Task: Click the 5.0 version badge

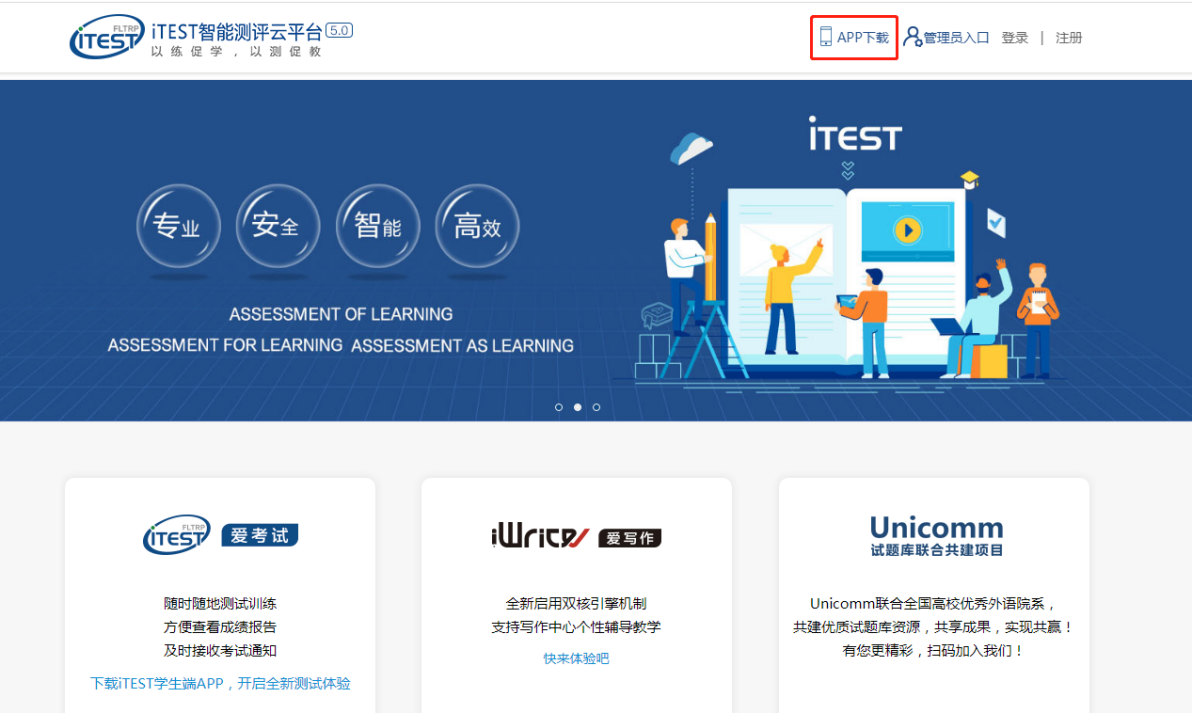Action: 339,31
